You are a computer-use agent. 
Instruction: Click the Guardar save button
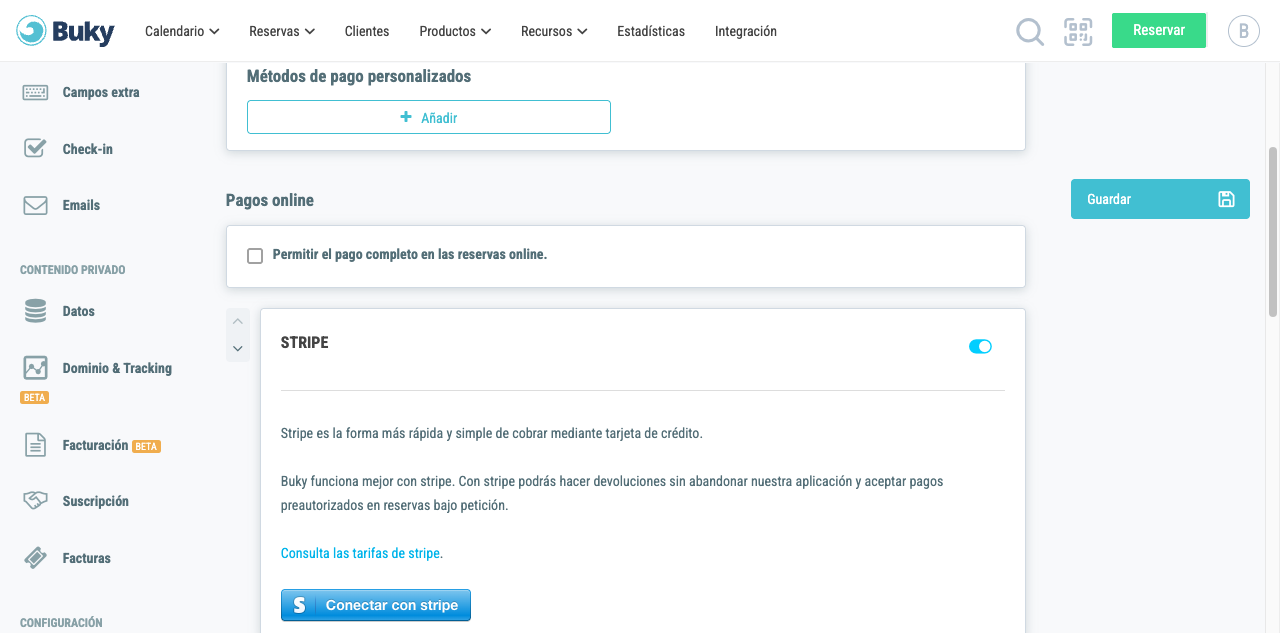(1160, 199)
